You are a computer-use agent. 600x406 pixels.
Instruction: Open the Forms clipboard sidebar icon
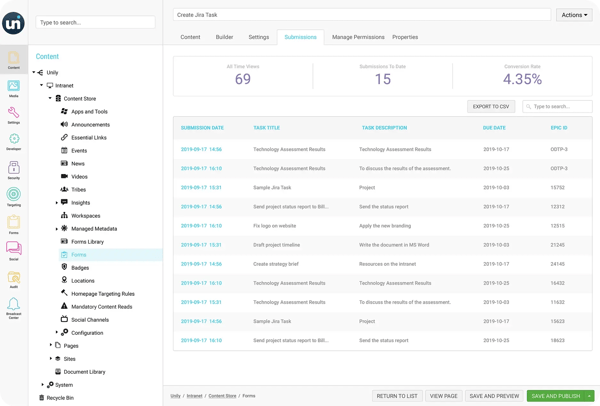point(14,222)
